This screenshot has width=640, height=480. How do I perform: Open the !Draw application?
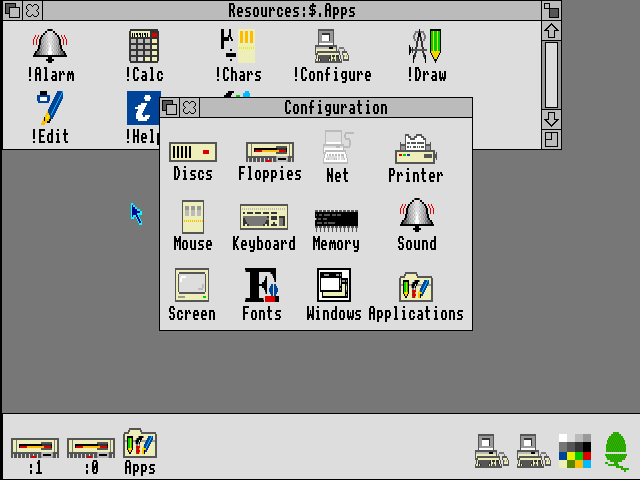pos(426,47)
